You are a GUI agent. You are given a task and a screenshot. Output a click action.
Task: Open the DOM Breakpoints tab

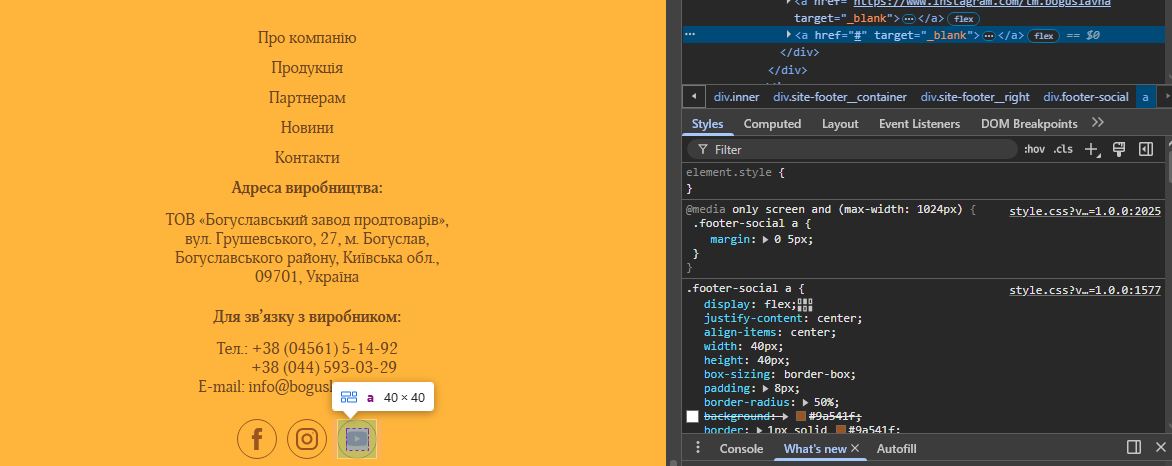point(1029,124)
